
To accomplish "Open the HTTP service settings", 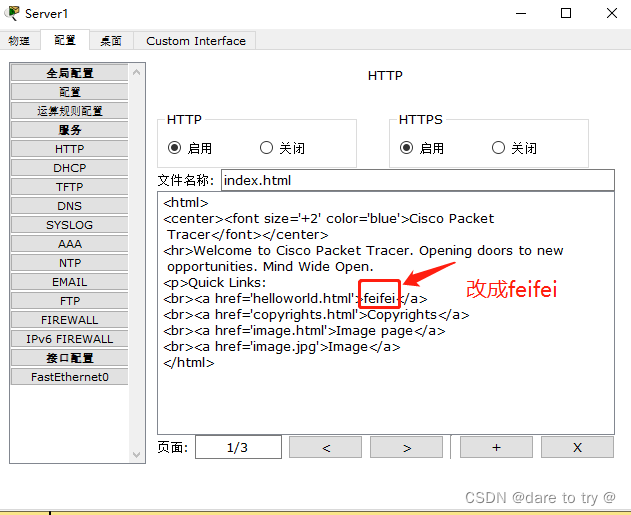I will tap(70, 149).
